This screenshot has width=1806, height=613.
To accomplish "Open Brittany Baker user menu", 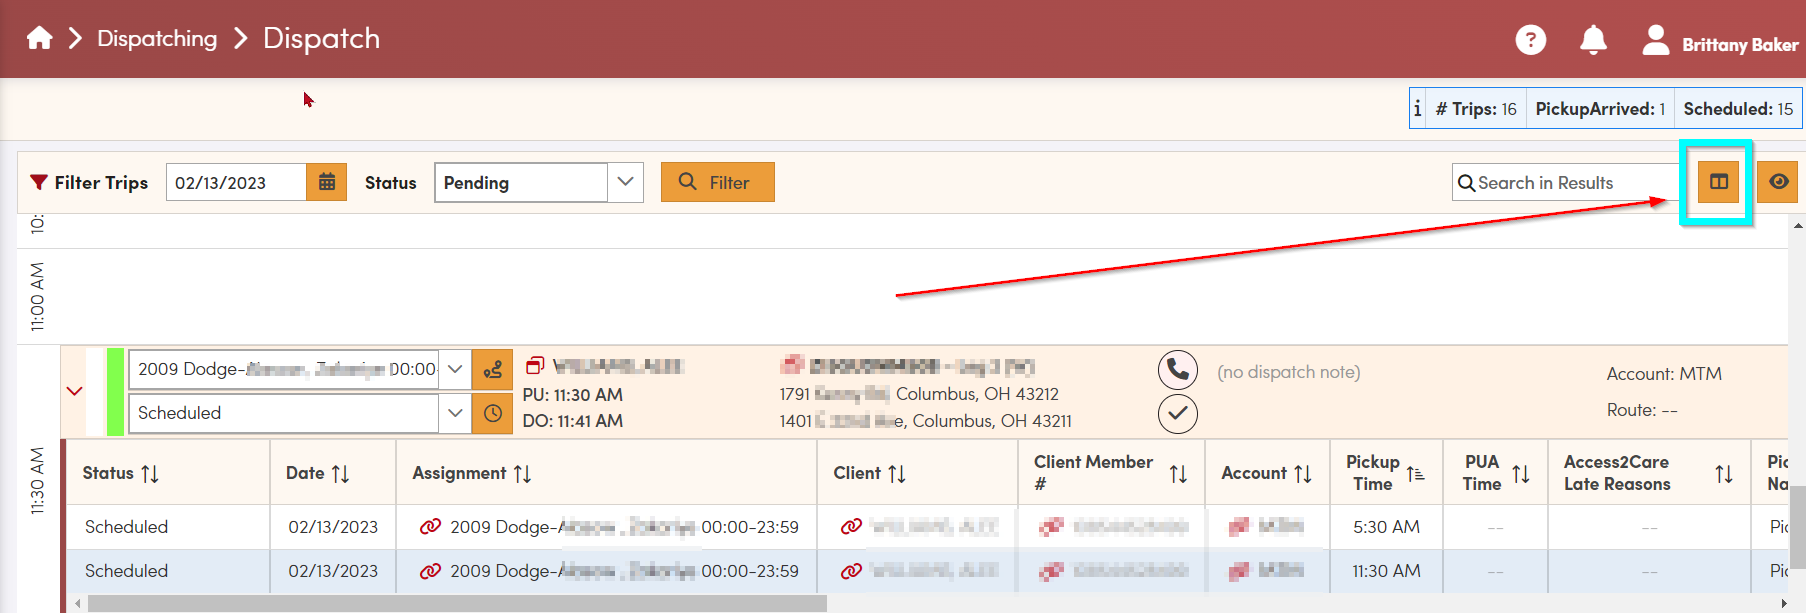I will (1720, 43).
